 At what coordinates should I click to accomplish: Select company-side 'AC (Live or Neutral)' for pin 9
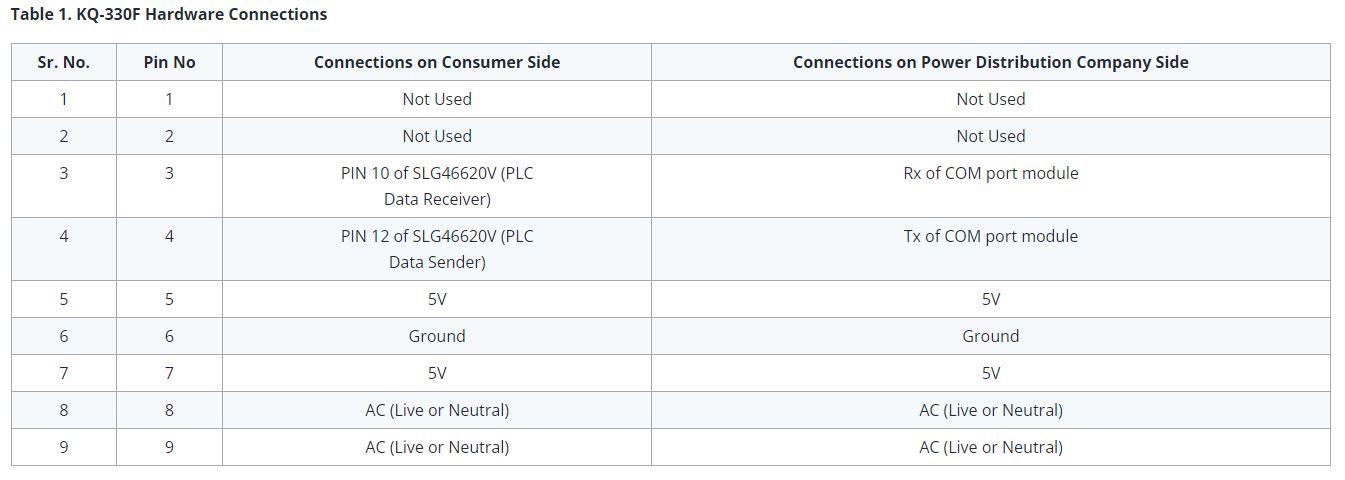pyautogui.click(x=990, y=447)
